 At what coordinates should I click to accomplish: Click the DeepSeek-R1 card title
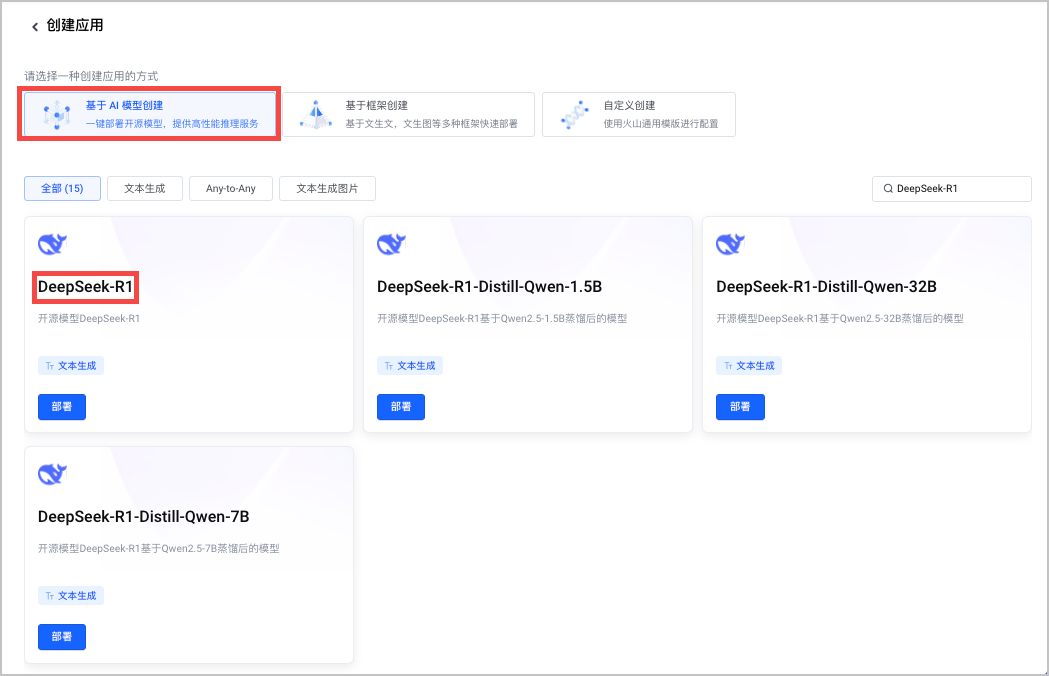tap(86, 287)
